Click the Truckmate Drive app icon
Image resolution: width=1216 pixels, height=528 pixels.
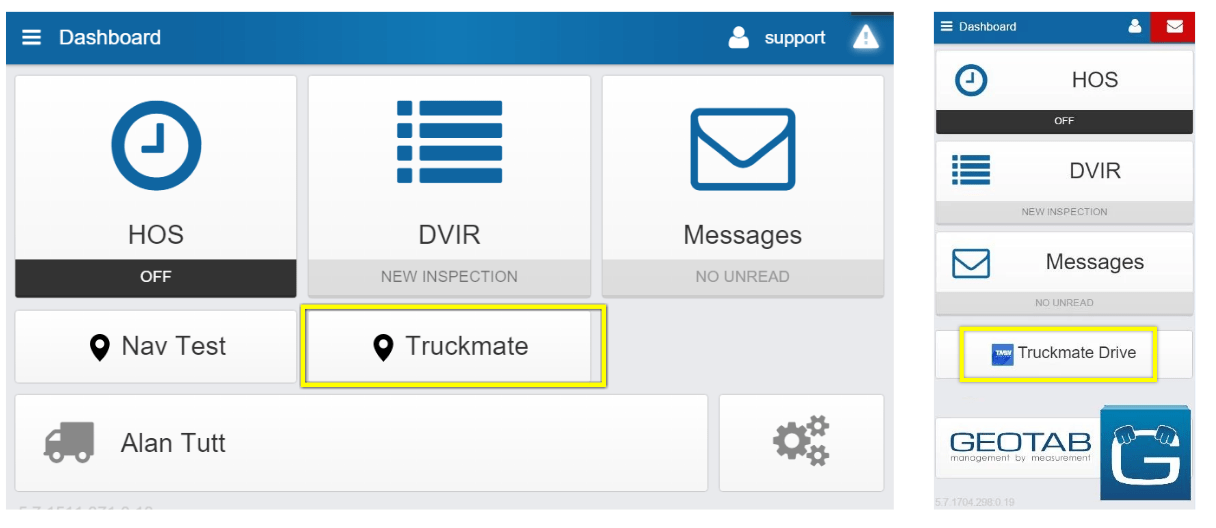[1002, 354]
